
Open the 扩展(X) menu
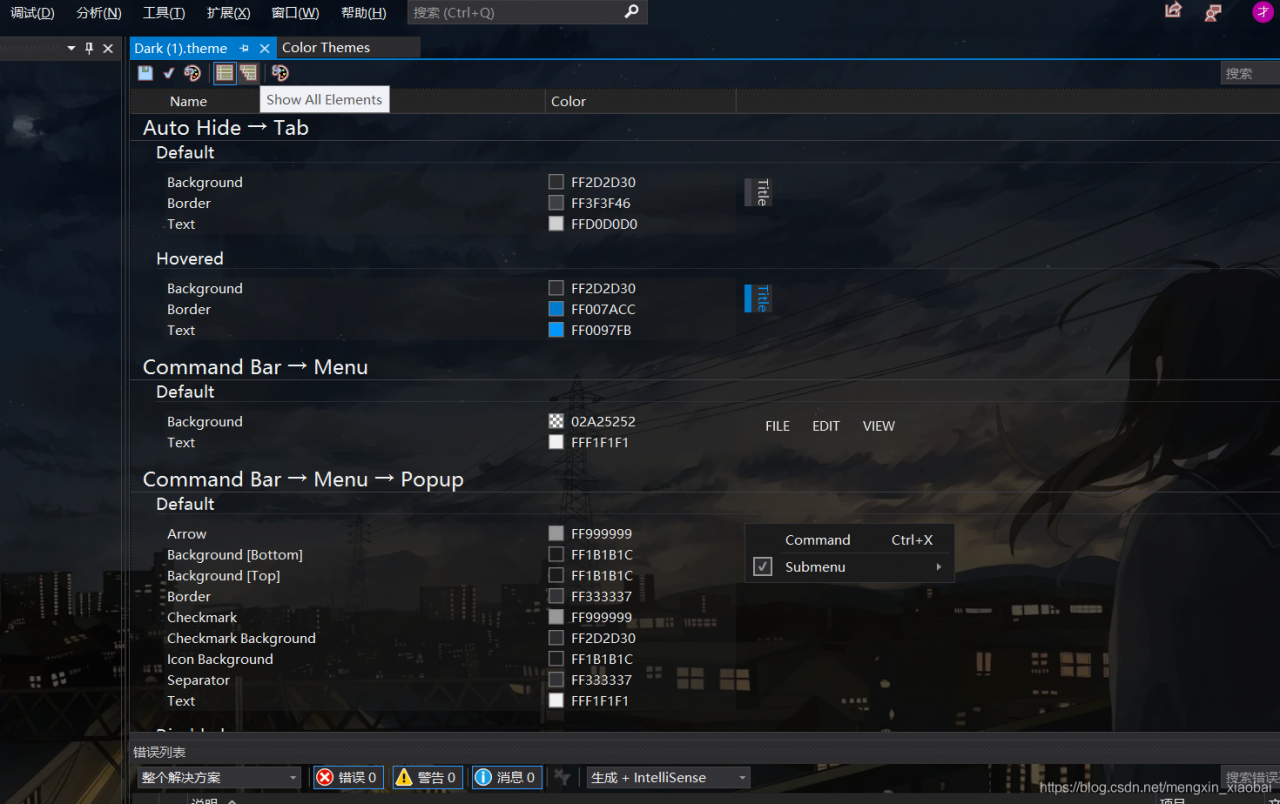(x=228, y=12)
